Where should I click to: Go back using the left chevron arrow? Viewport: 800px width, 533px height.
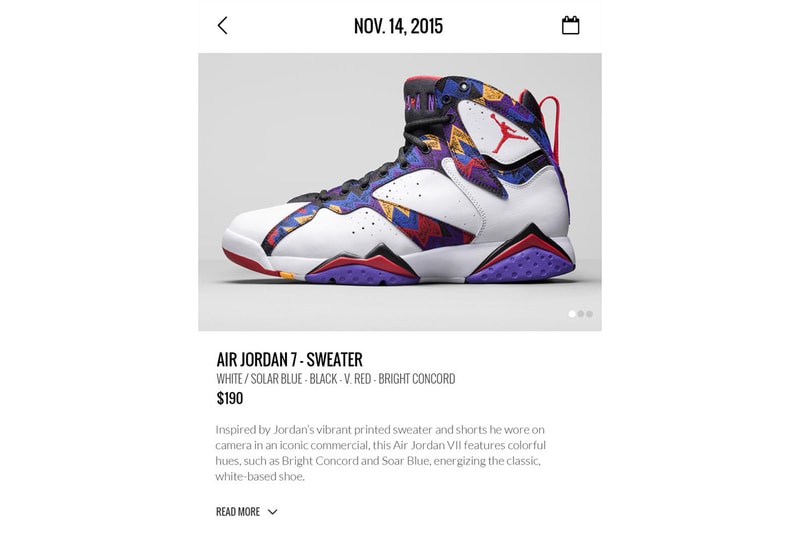(222, 26)
